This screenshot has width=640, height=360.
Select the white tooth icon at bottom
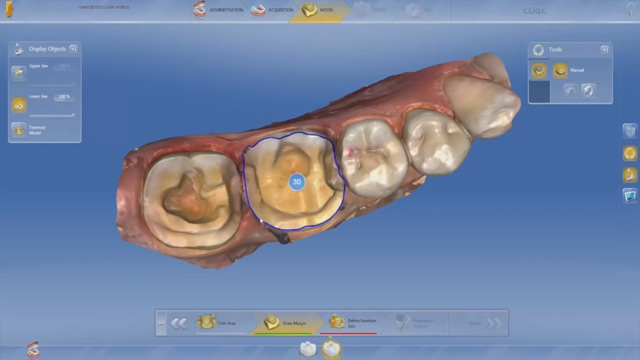308,349
